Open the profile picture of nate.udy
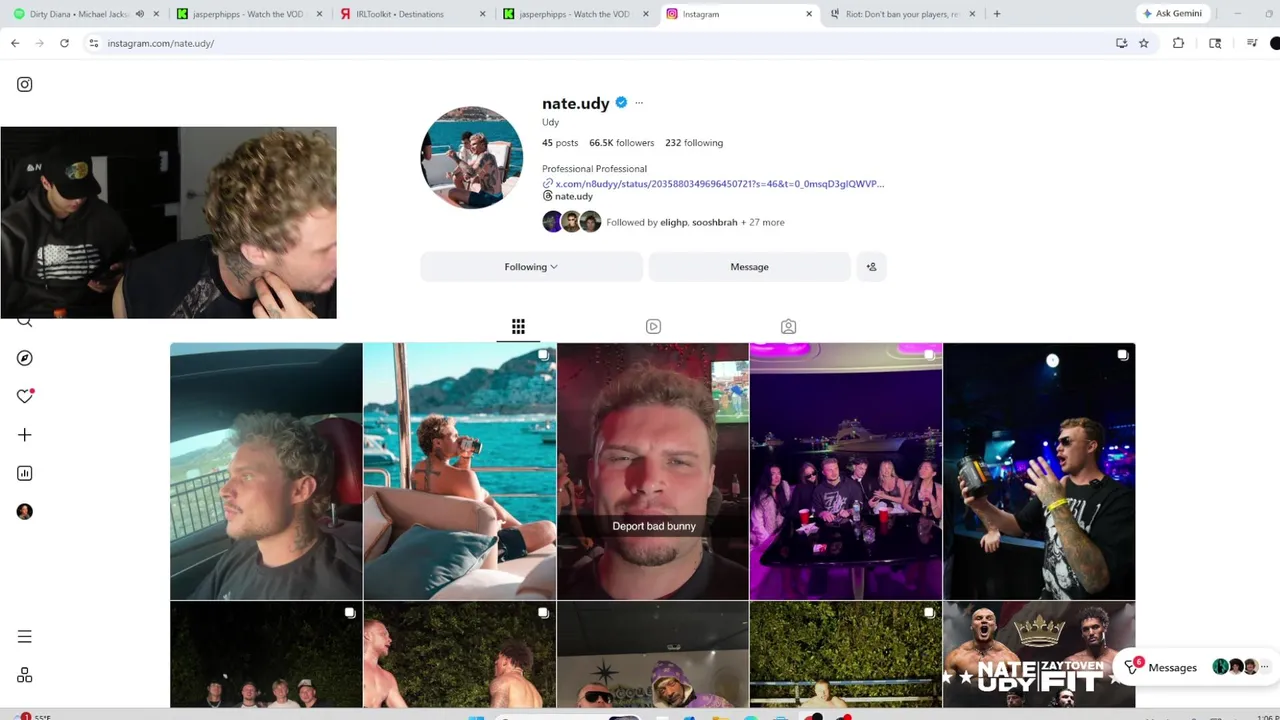The image size is (1280, 720). tap(472, 157)
